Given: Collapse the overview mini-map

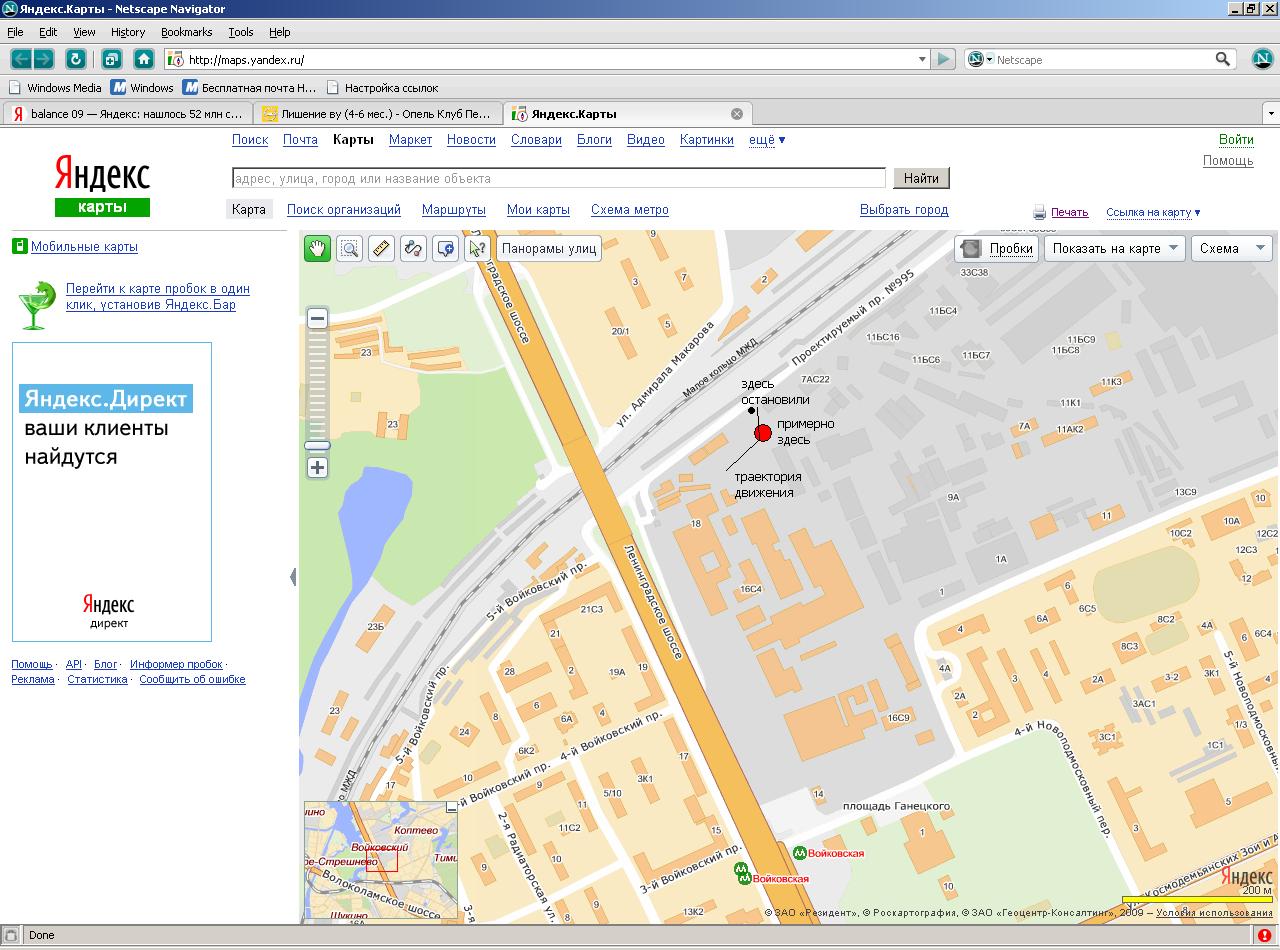Looking at the screenshot, I should coord(451,806).
